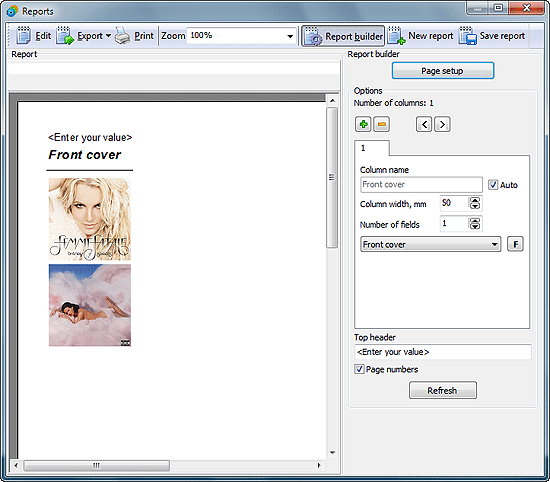550x482 pixels.
Task: Click the horizontal scrollbar thumb
Action: pyautogui.click(x=96, y=466)
